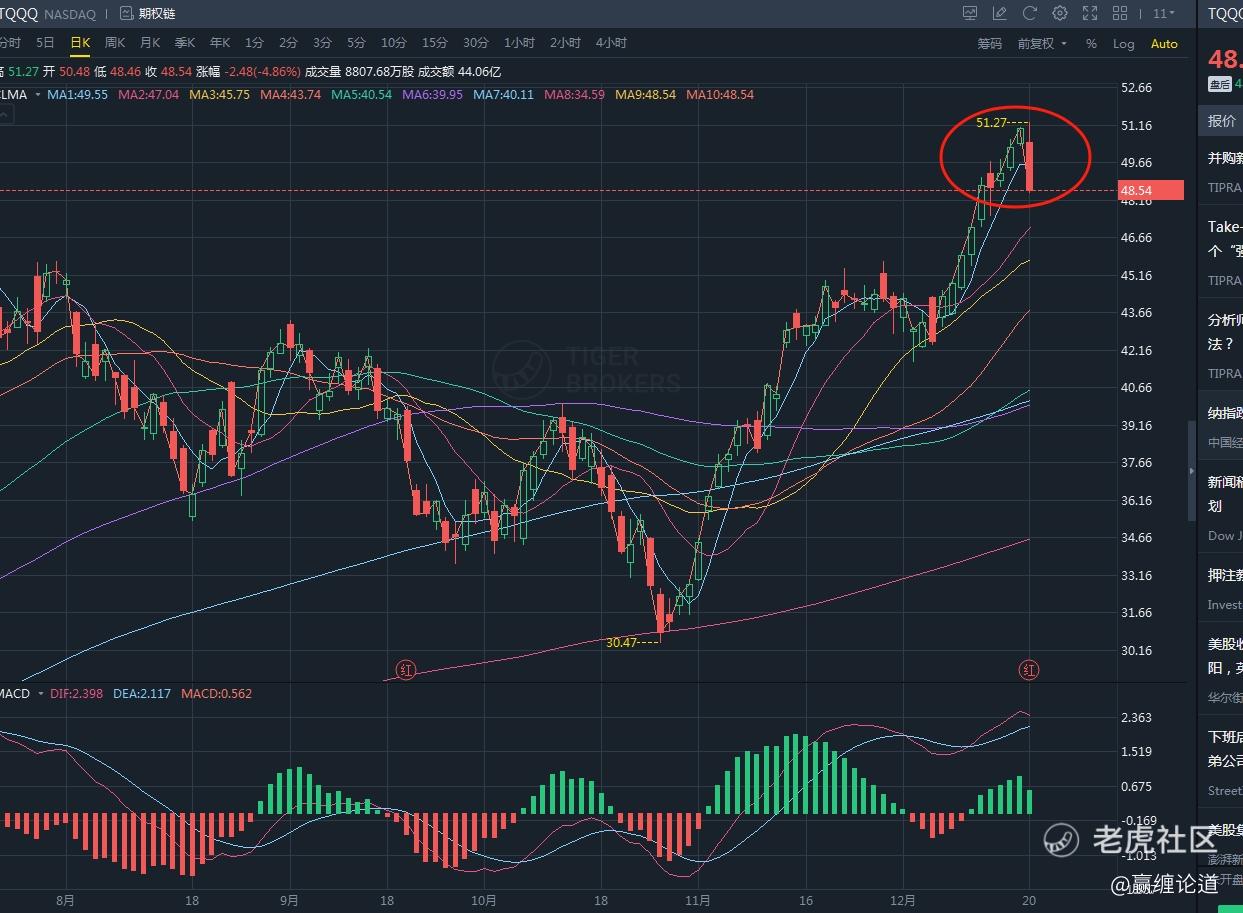Click the 51.27 high price label
The width and height of the screenshot is (1243, 913).
(x=992, y=122)
